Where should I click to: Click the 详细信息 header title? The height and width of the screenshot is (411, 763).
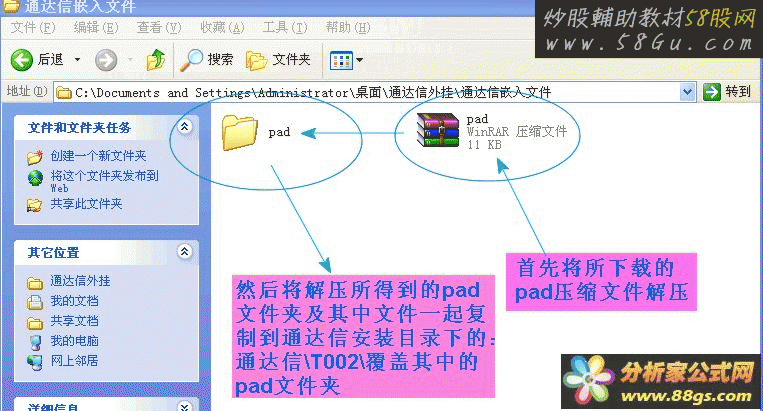[54, 407]
